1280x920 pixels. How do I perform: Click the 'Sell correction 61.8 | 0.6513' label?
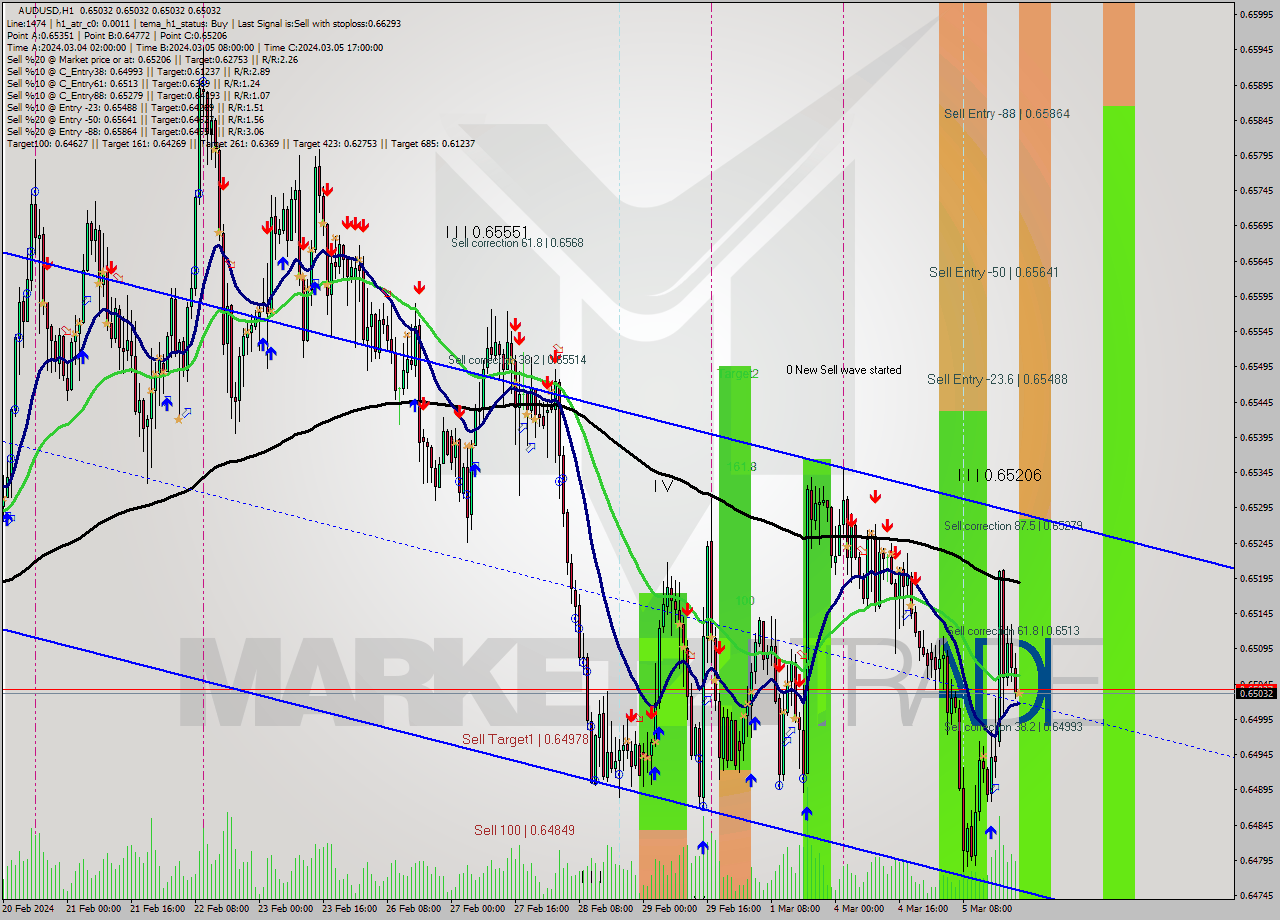pos(1012,631)
